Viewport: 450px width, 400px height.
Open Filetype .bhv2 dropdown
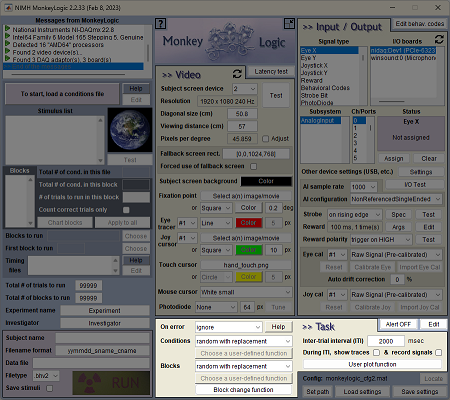click(x=46, y=376)
